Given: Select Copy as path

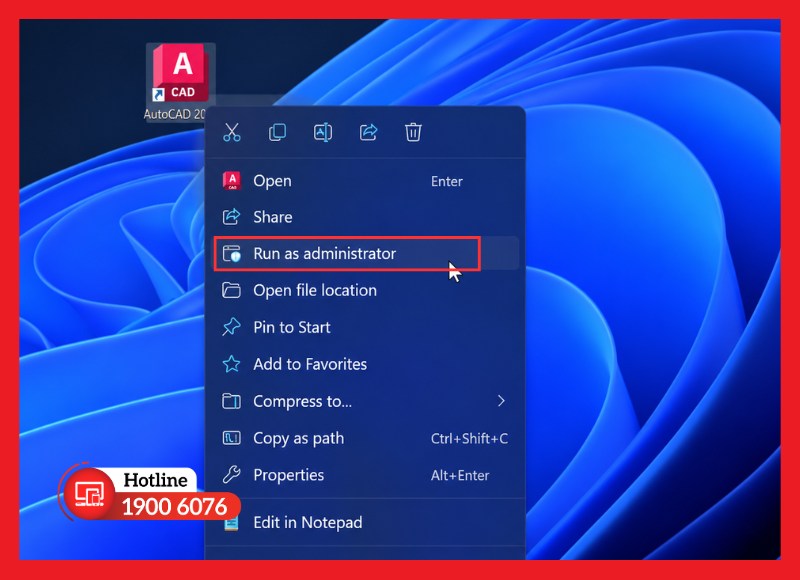Looking at the screenshot, I should tap(367, 438).
